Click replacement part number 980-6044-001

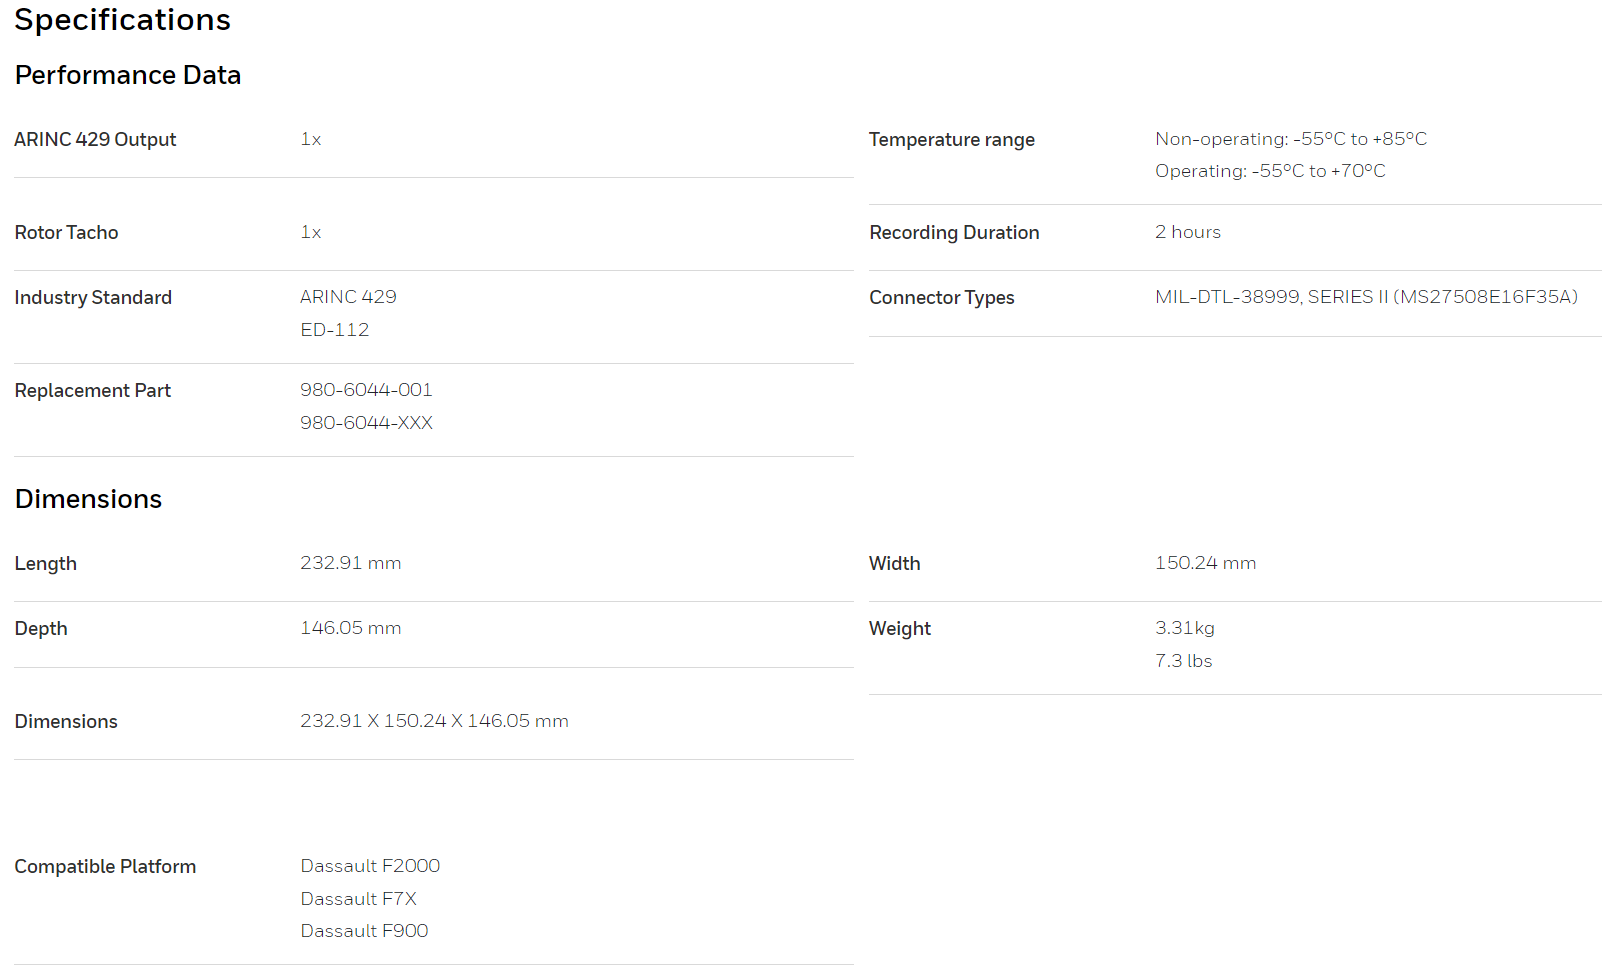366,390
